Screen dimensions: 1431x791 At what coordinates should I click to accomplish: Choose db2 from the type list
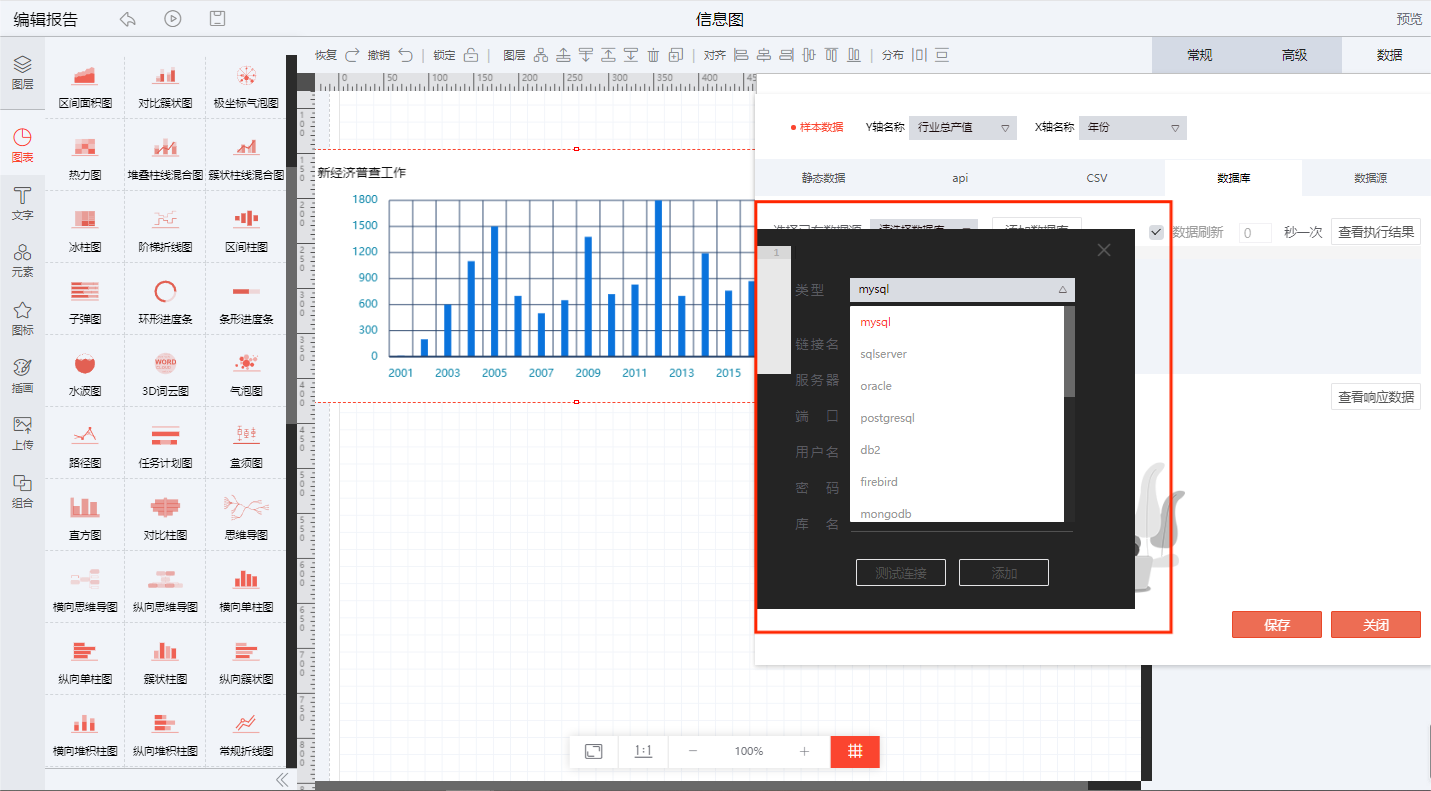pyautogui.click(x=957, y=450)
